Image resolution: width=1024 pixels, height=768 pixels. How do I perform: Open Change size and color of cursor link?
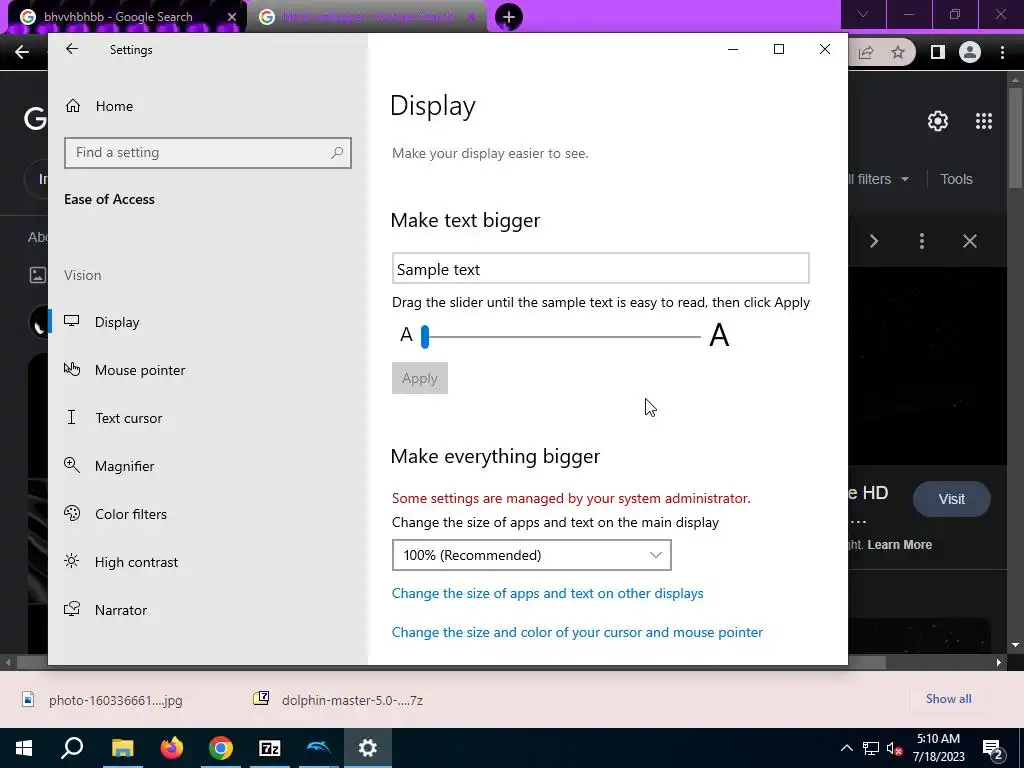click(577, 632)
